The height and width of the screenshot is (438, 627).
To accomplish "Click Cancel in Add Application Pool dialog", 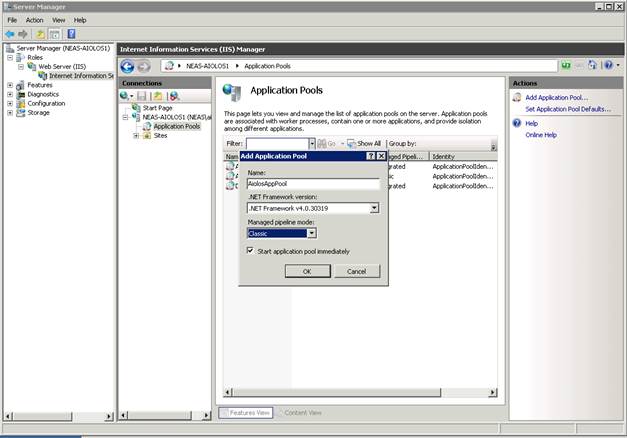I will click(357, 271).
